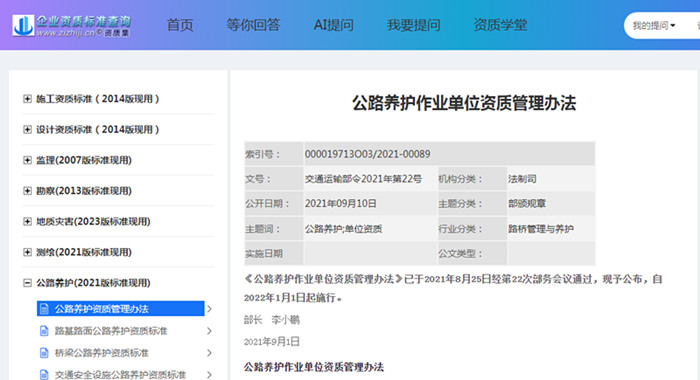Click chevron arrow of 桥梁公路养护资质标准 row

click(x=209, y=353)
